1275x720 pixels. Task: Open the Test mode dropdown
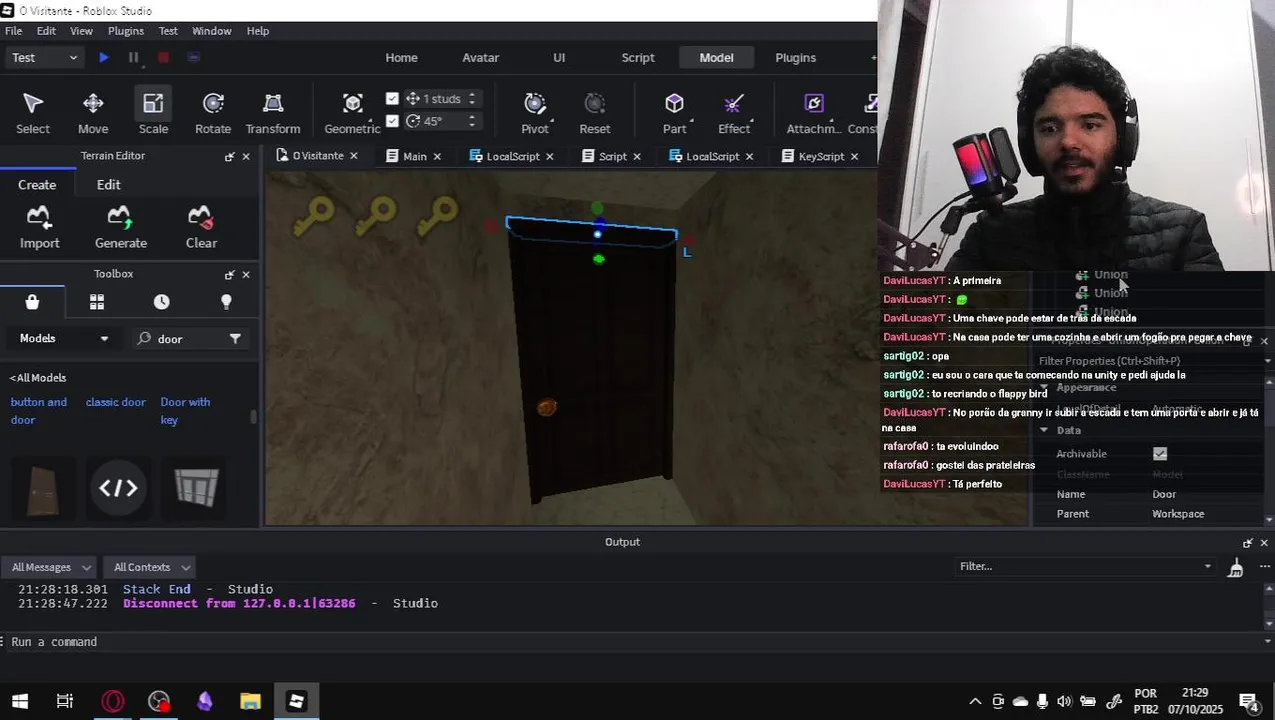coord(44,58)
